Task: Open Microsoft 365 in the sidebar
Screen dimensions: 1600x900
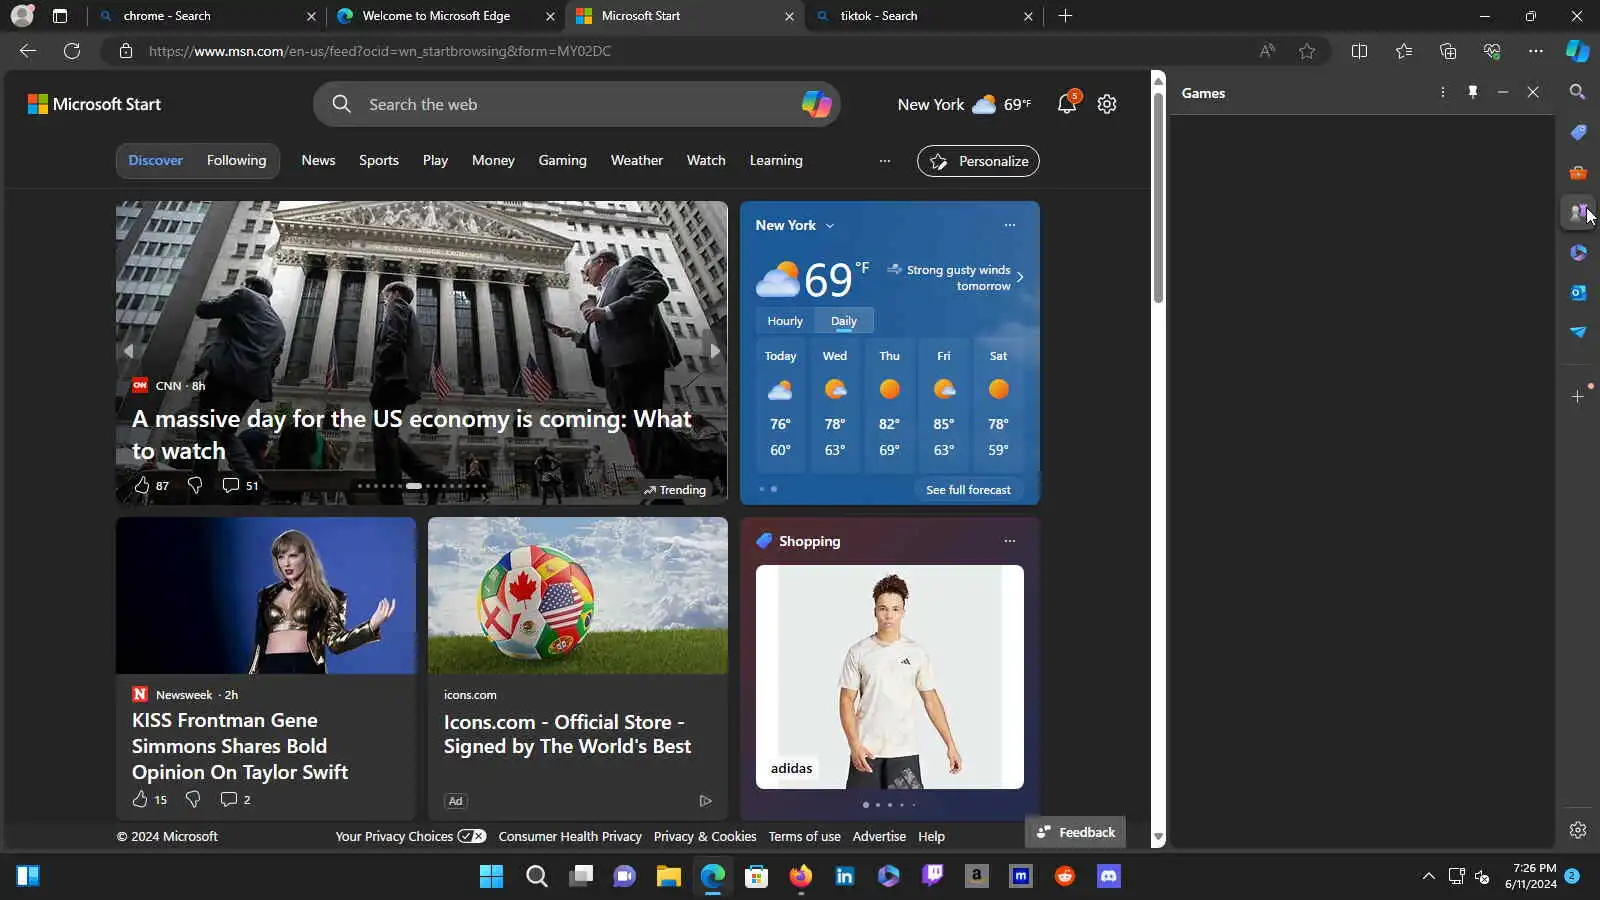Action: pyautogui.click(x=1577, y=252)
